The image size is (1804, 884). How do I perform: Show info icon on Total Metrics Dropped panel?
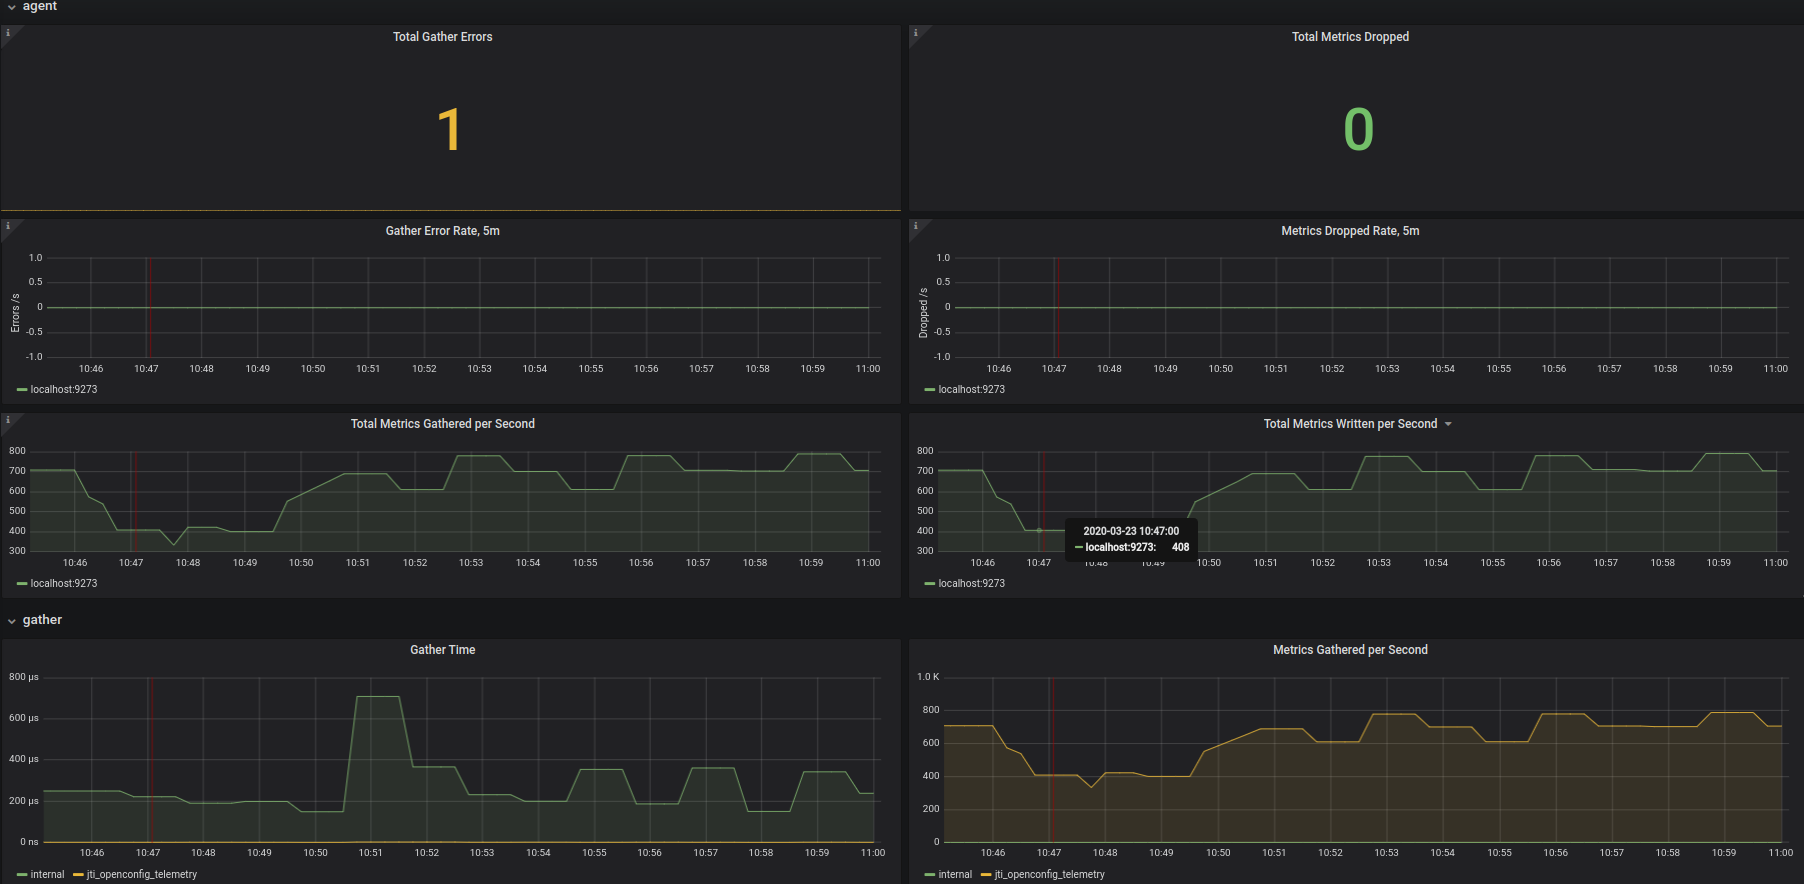916,33
